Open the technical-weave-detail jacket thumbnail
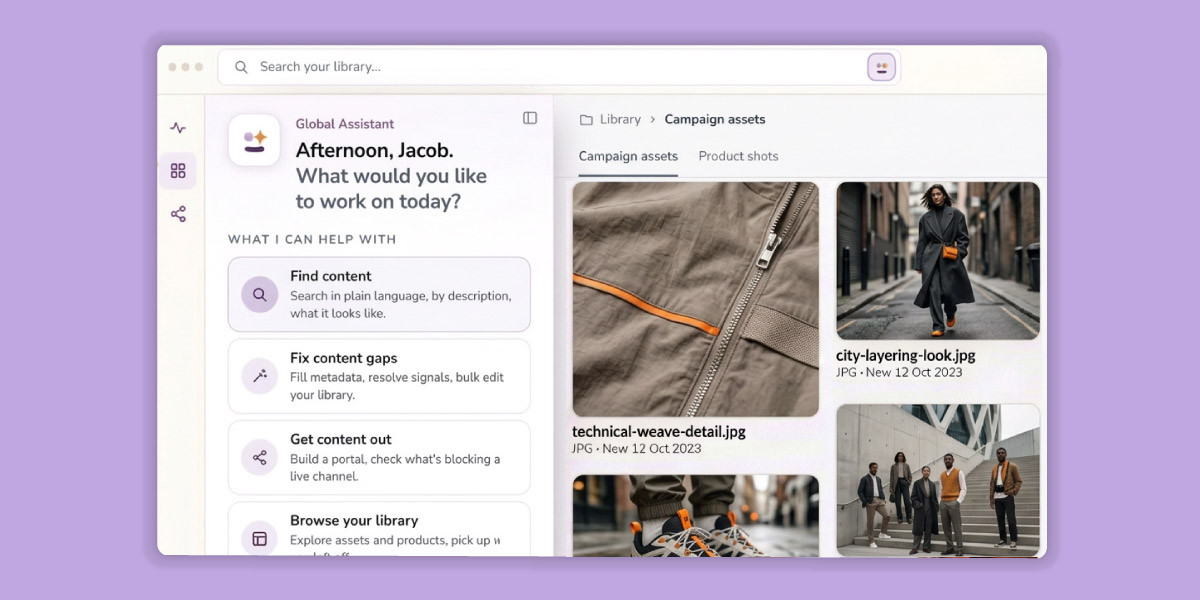The height and width of the screenshot is (600, 1200). (696, 299)
